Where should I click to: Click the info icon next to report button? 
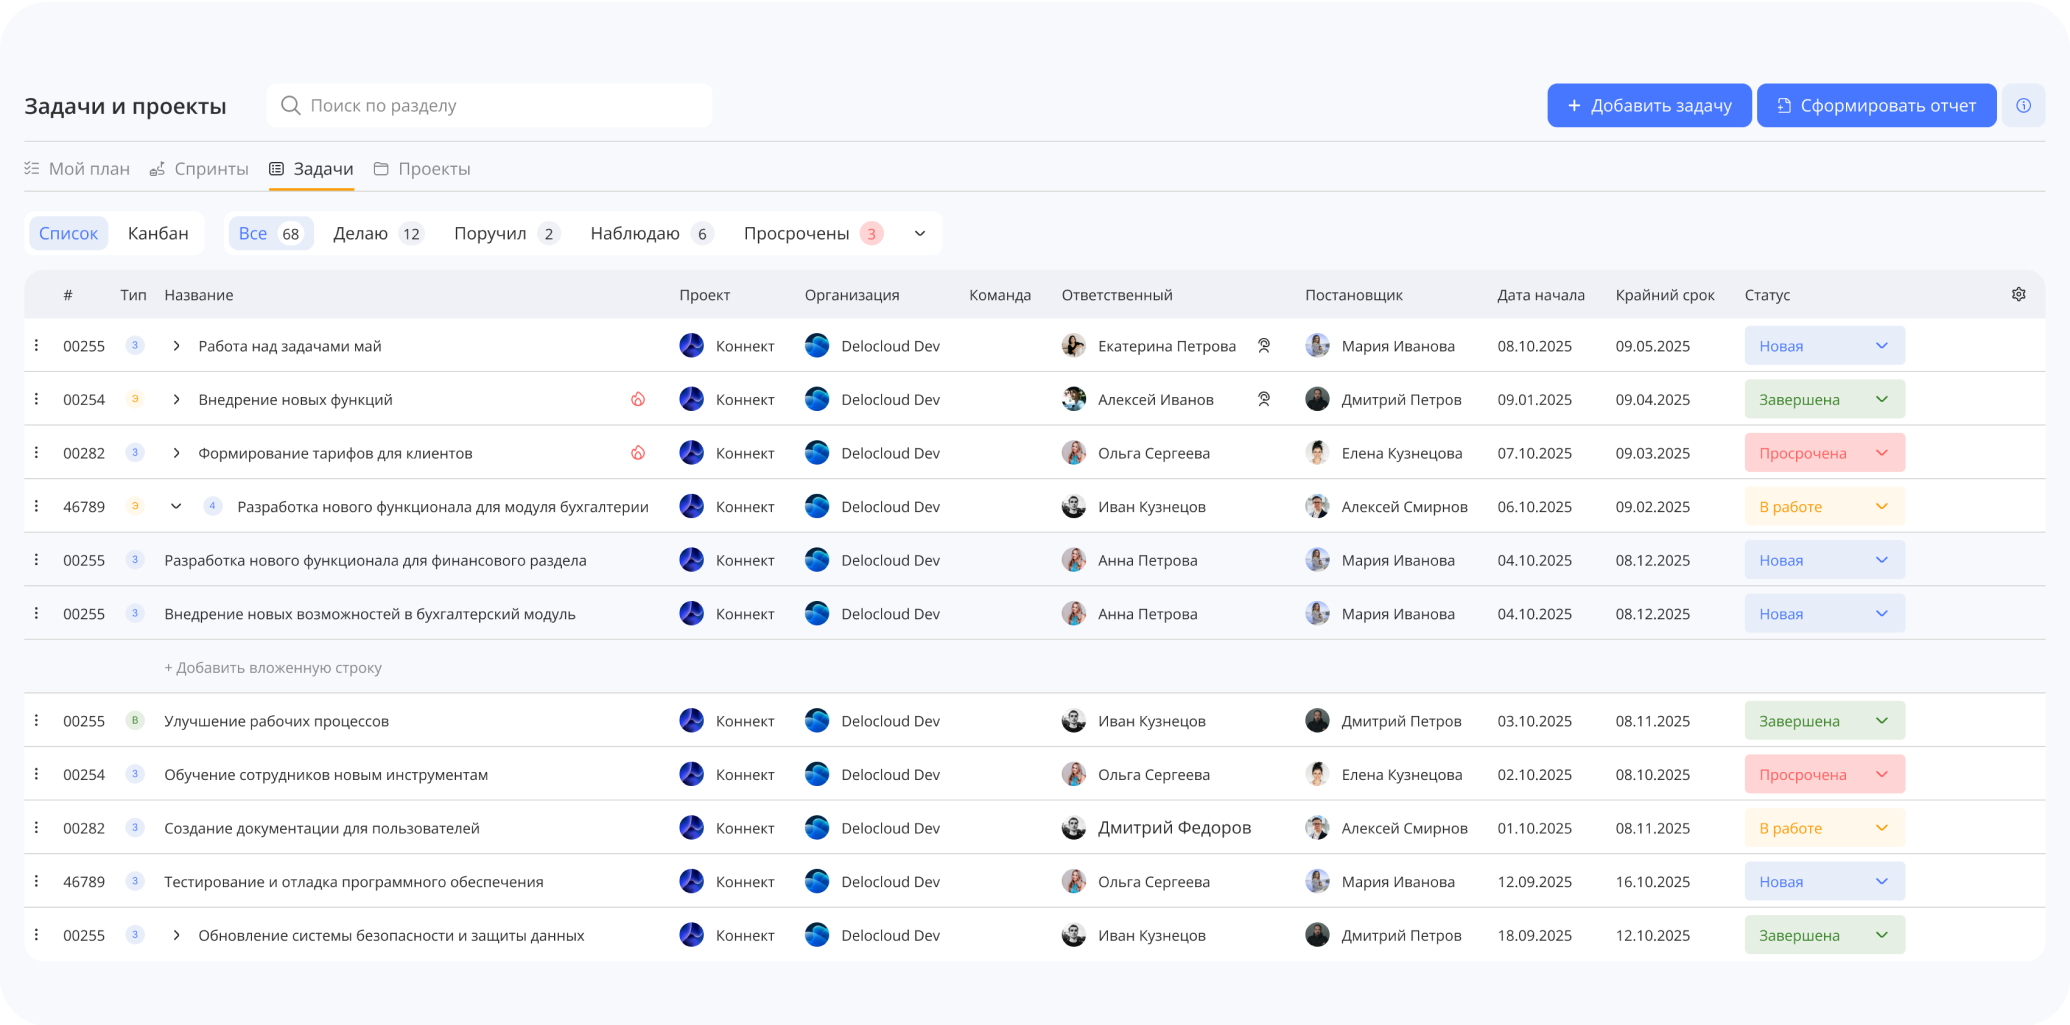click(x=2023, y=105)
